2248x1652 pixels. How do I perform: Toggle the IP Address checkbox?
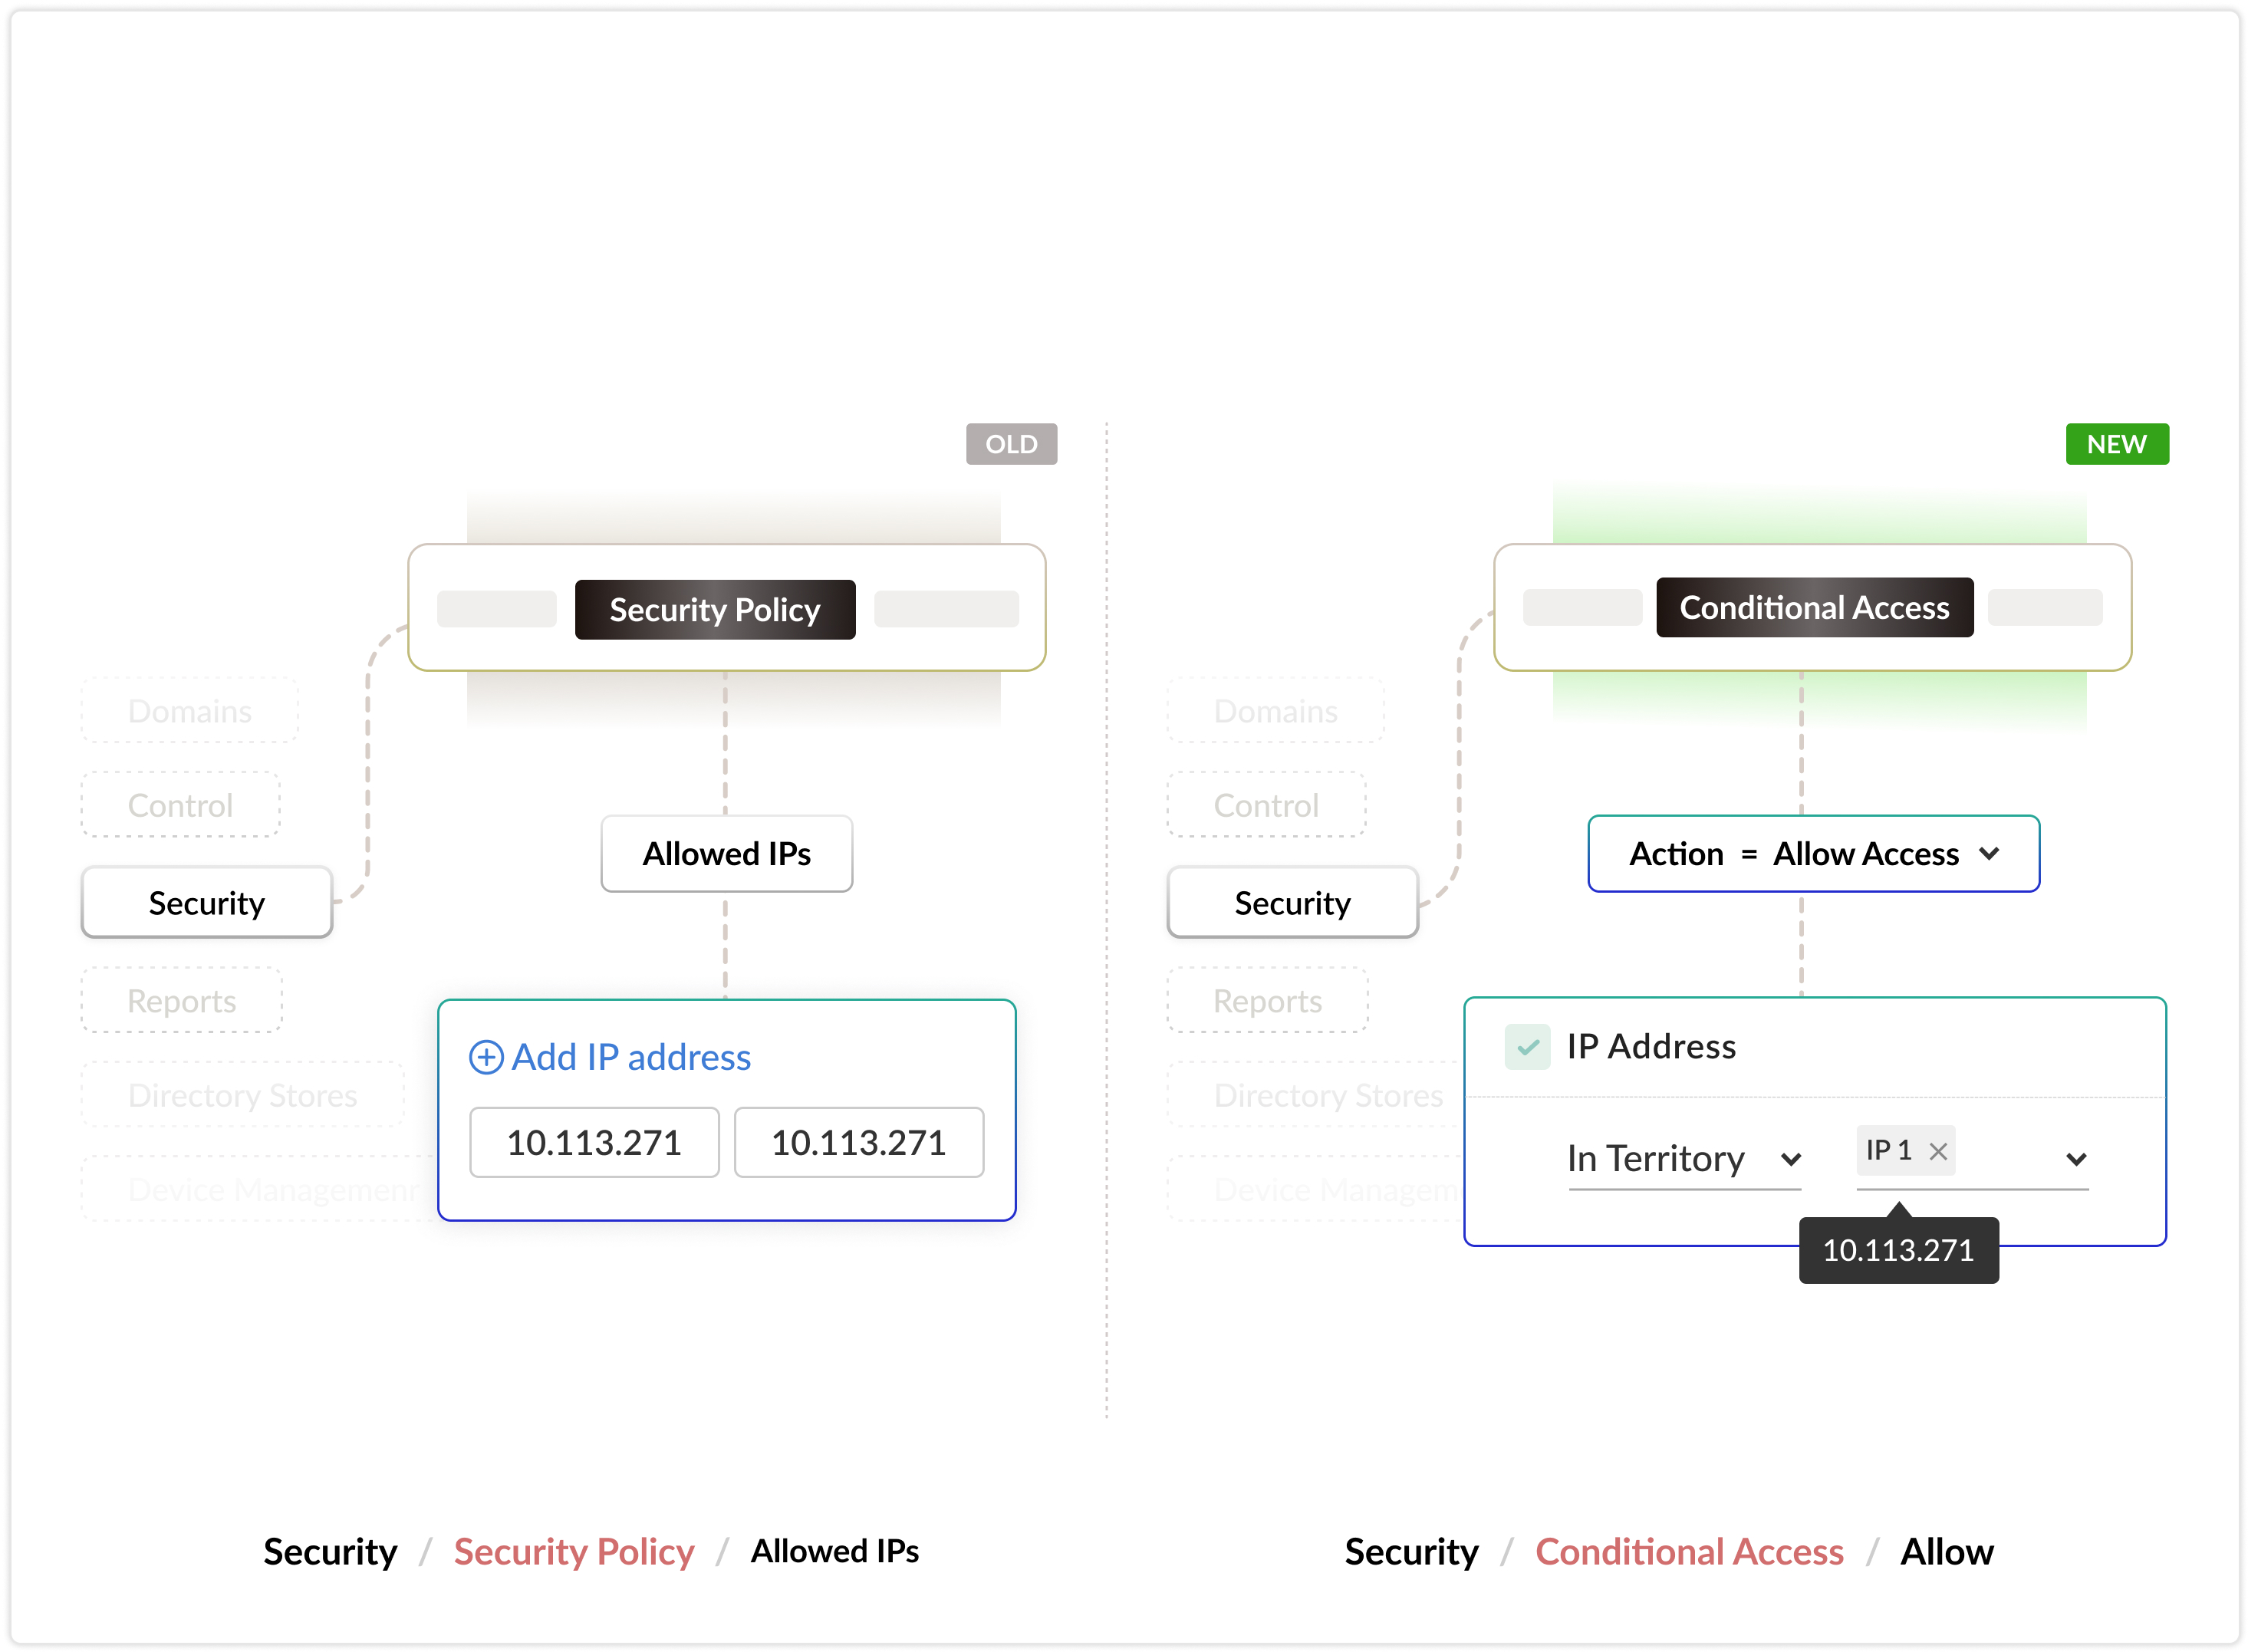[x=1527, y=1047]
